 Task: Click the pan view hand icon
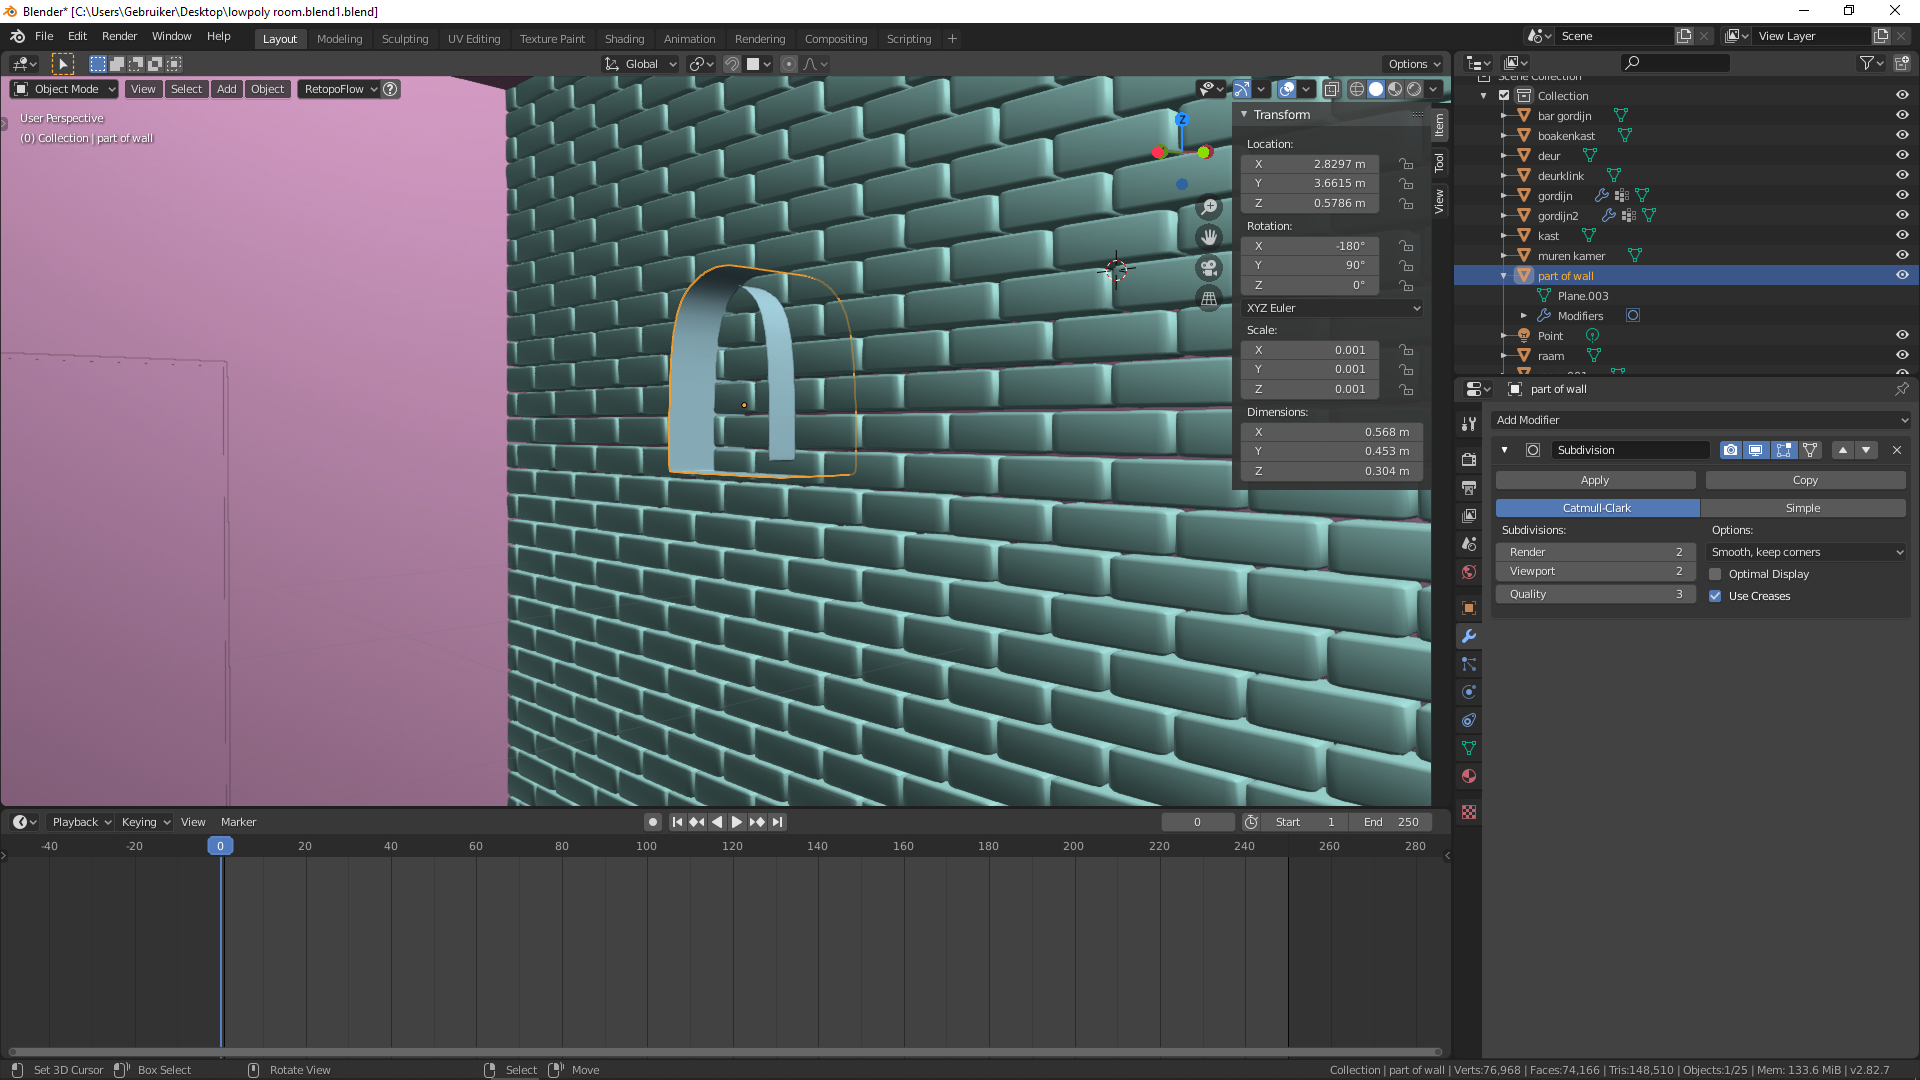1209,237
